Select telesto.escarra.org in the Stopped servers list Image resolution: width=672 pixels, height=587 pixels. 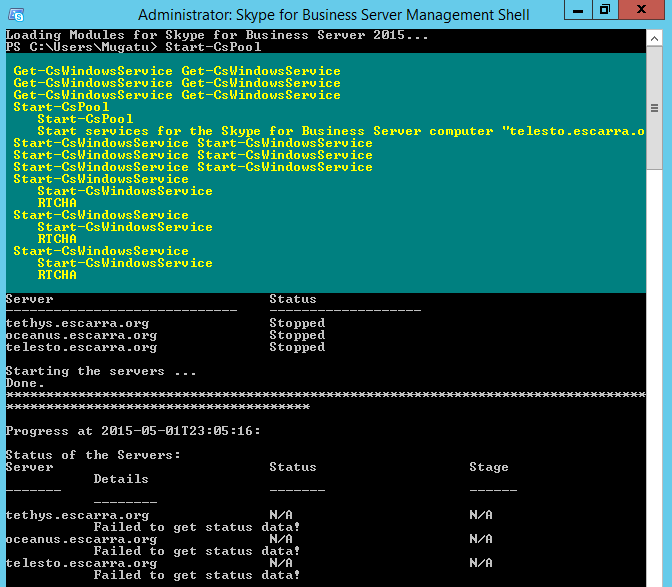[81, 347]
